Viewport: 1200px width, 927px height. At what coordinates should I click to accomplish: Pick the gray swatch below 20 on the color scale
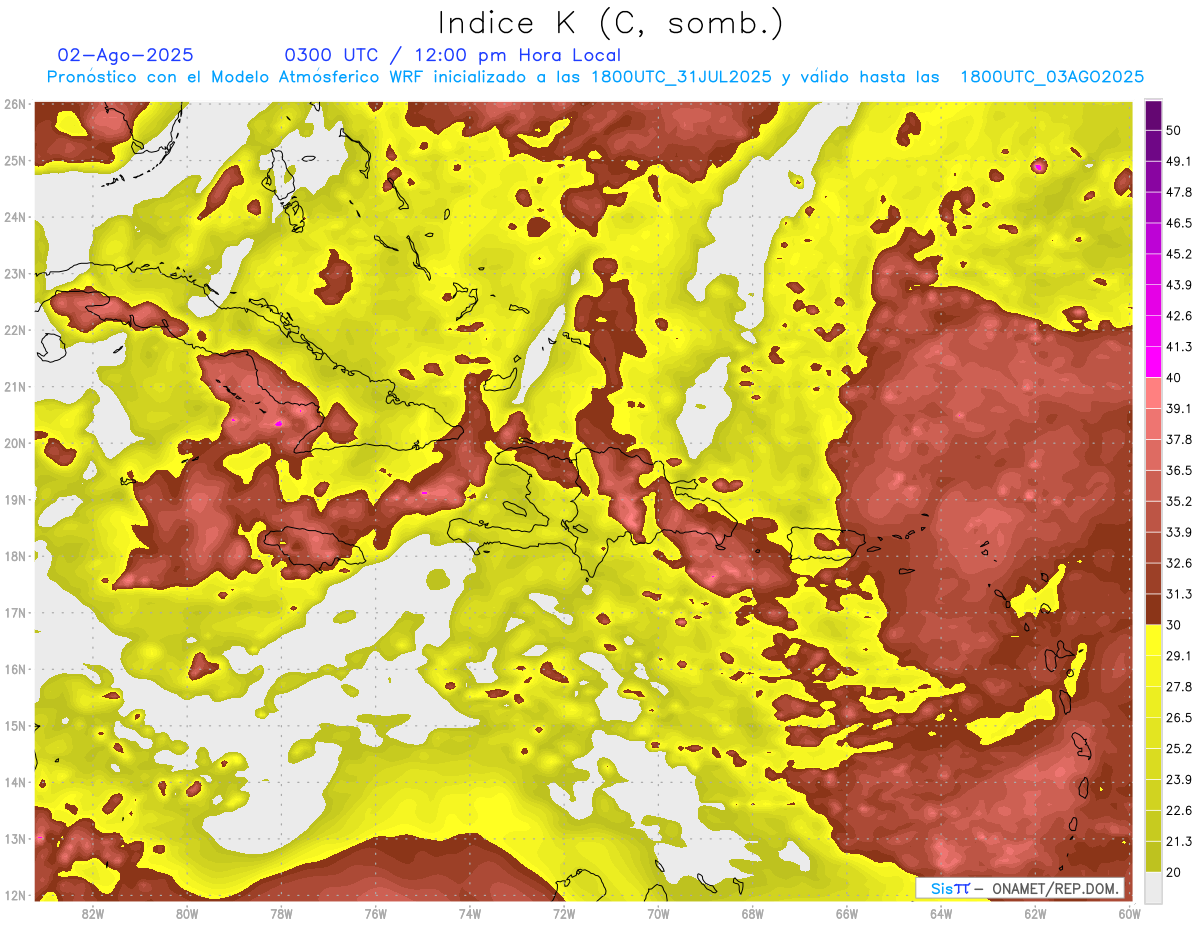click(x=1153, y=887)
